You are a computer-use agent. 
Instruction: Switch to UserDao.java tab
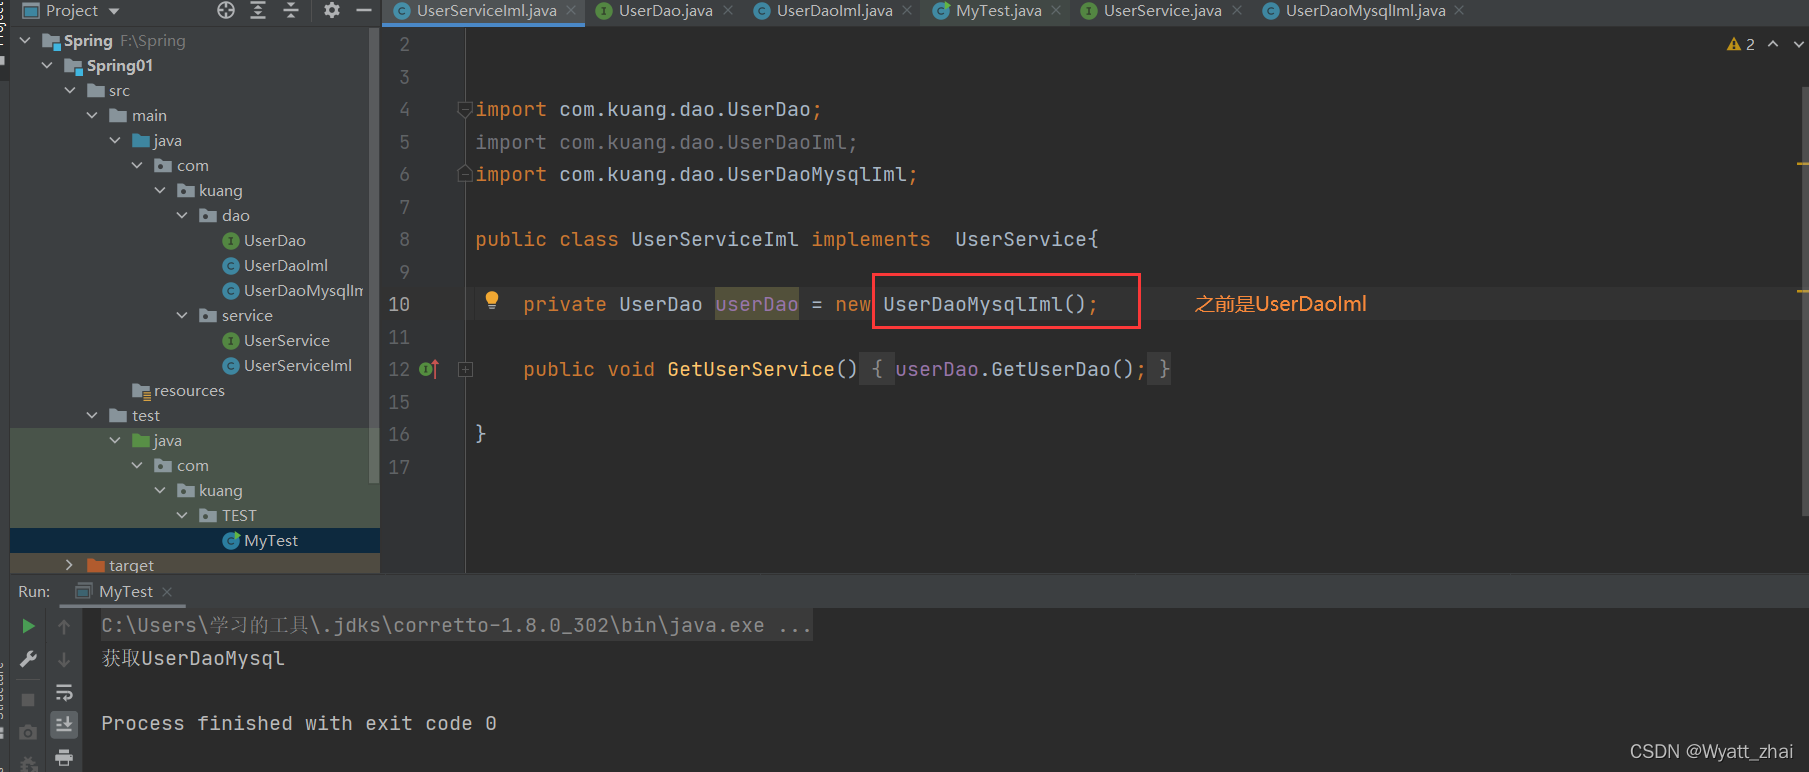tap(665, 11)
